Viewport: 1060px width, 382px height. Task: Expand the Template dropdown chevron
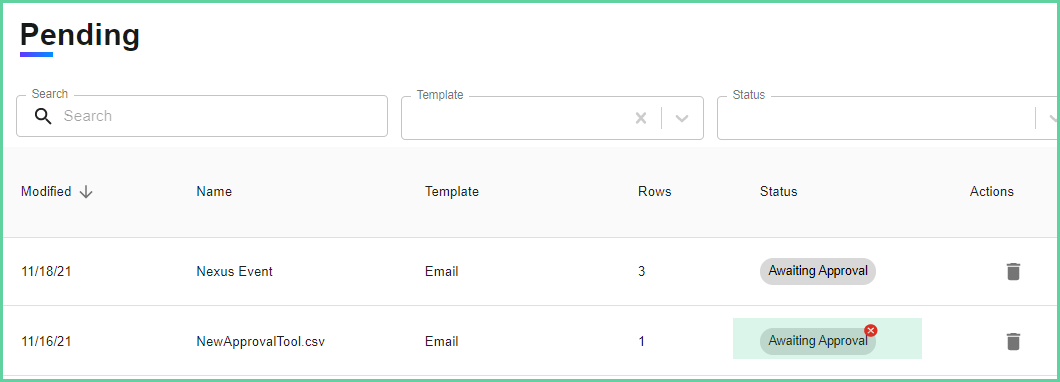tap(682, 118)
